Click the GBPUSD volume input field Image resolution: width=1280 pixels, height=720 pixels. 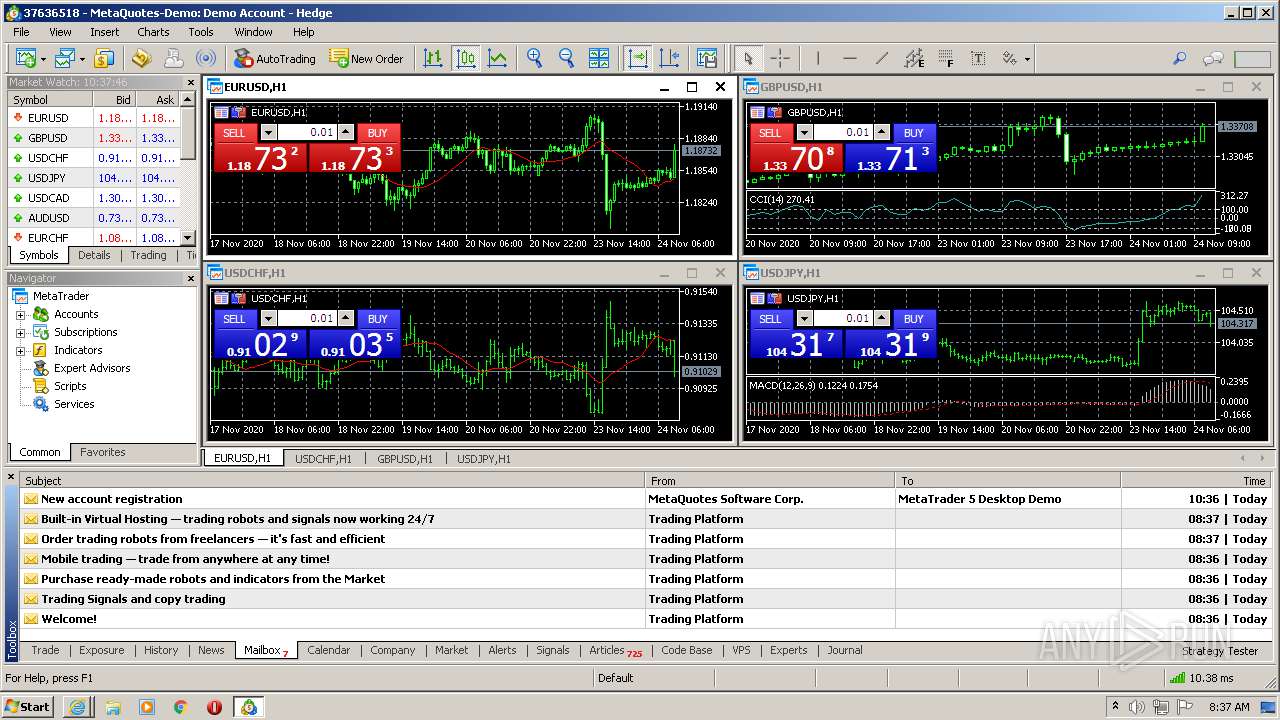842,133
